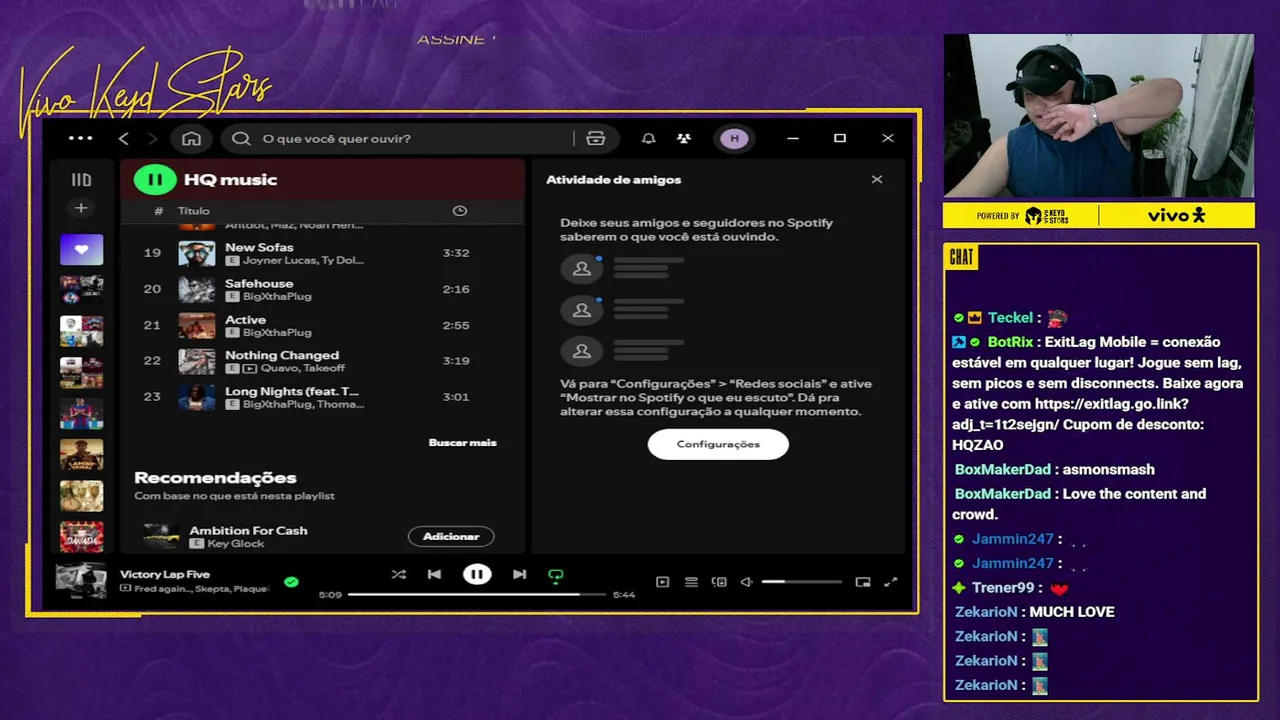Open the Spotify Home page

click(191, 138)
